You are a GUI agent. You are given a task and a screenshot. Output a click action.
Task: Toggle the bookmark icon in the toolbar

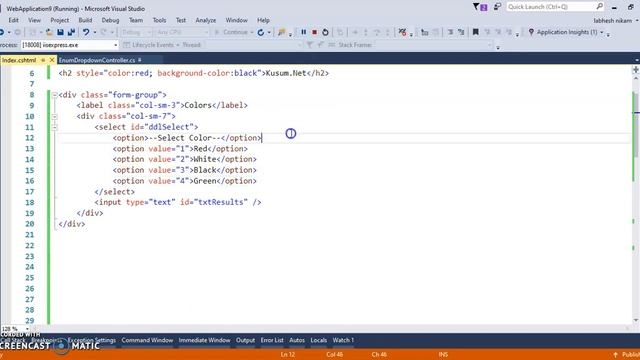476,32
